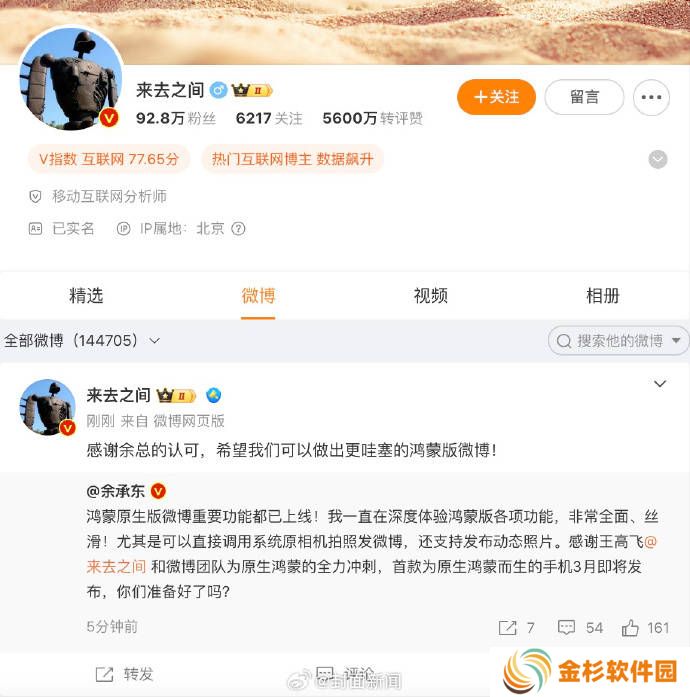Image resolution: width=690 pixels, height=697 pixels.
Task: Click the search magnifier icon in Weibo search
Action: pyautogui.click(x=563, y=341)
